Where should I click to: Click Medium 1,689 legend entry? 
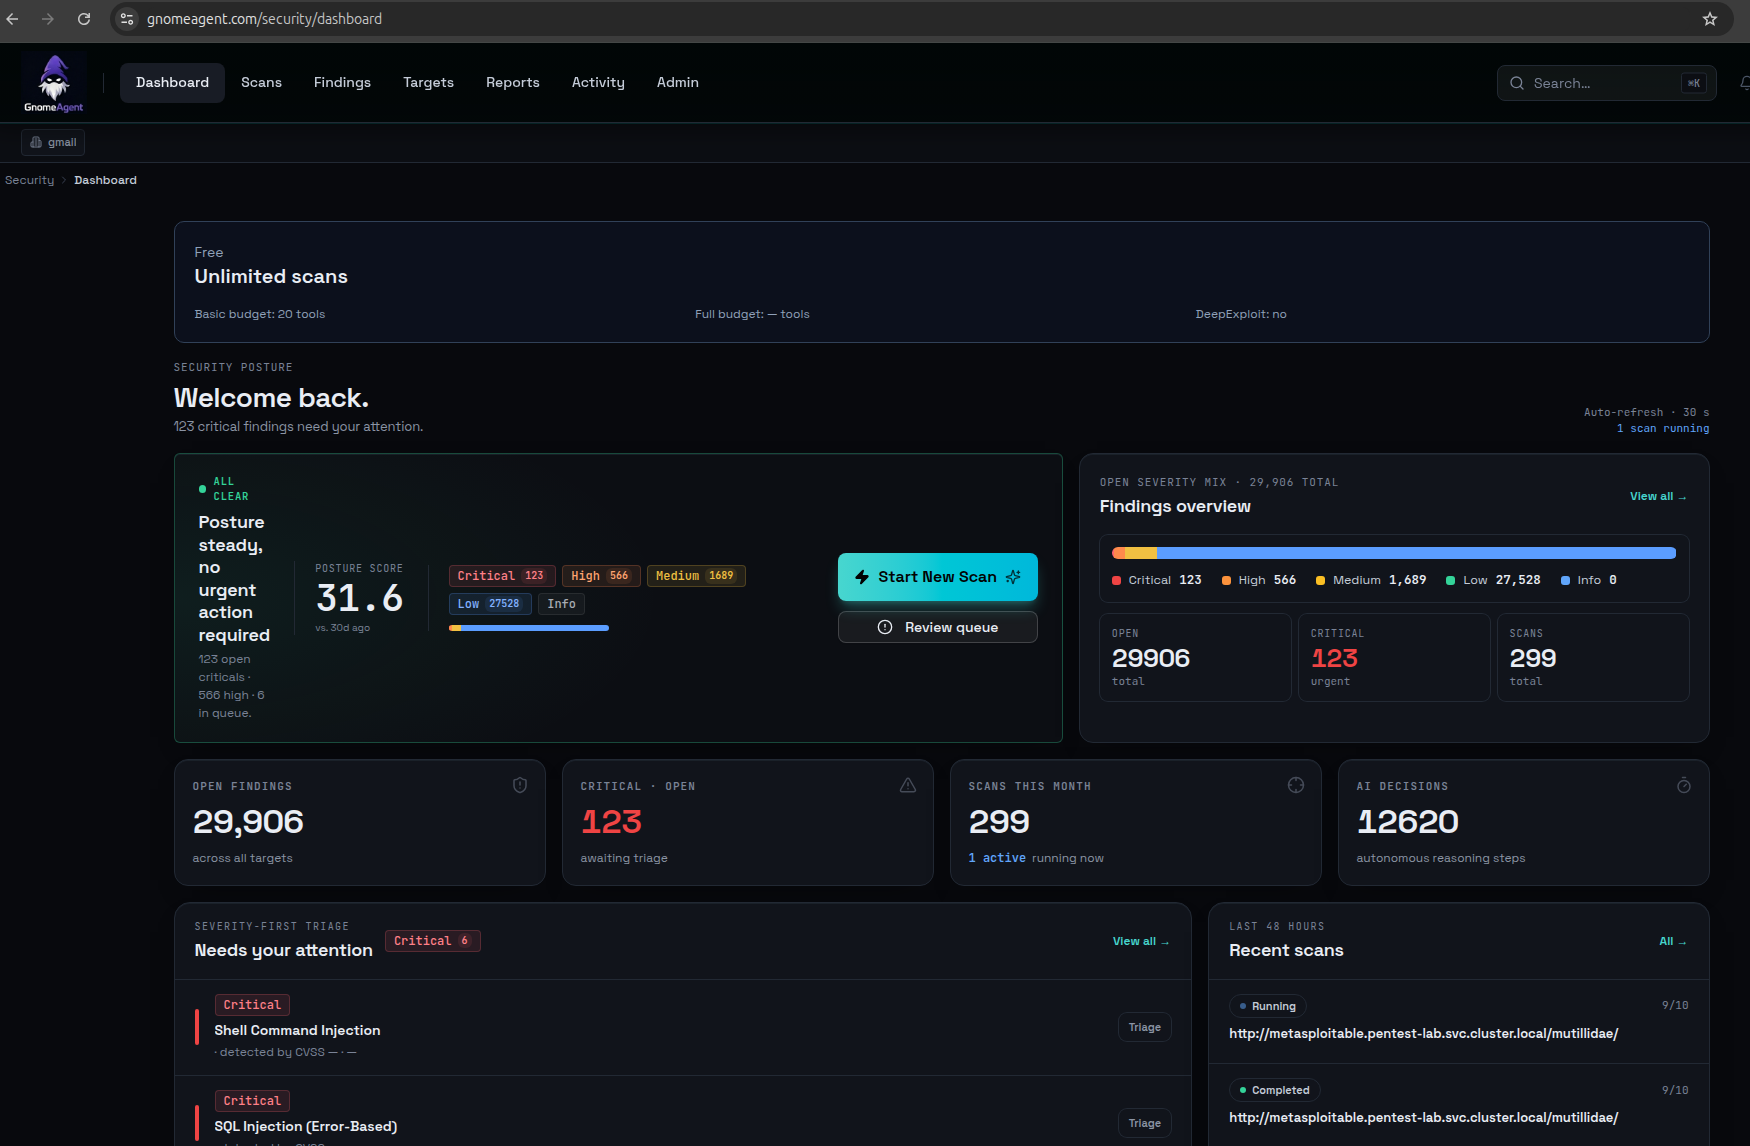1371,580
